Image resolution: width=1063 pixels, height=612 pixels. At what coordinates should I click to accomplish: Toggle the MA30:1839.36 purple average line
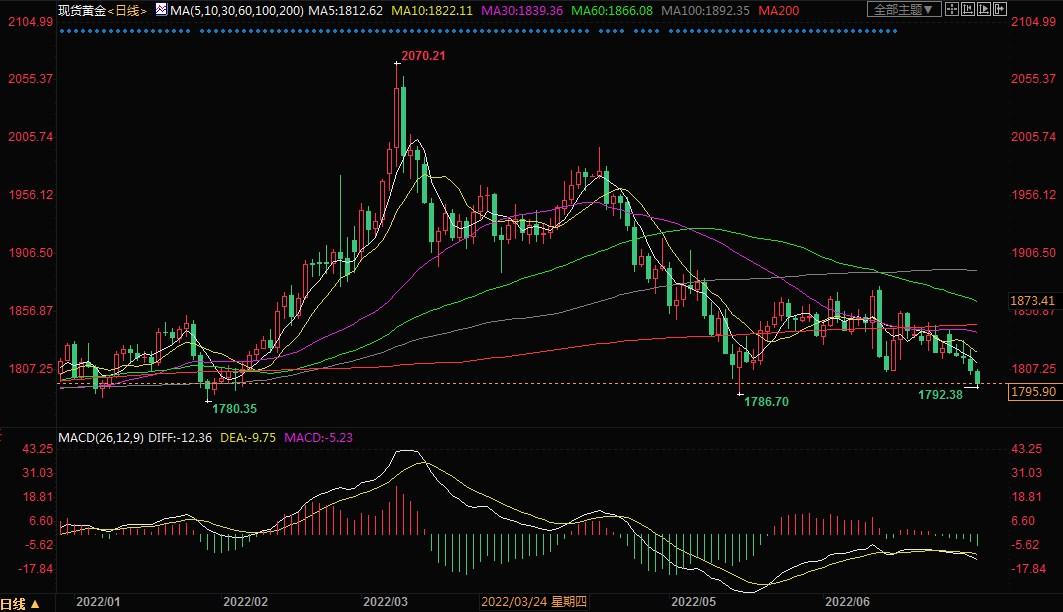523,10
